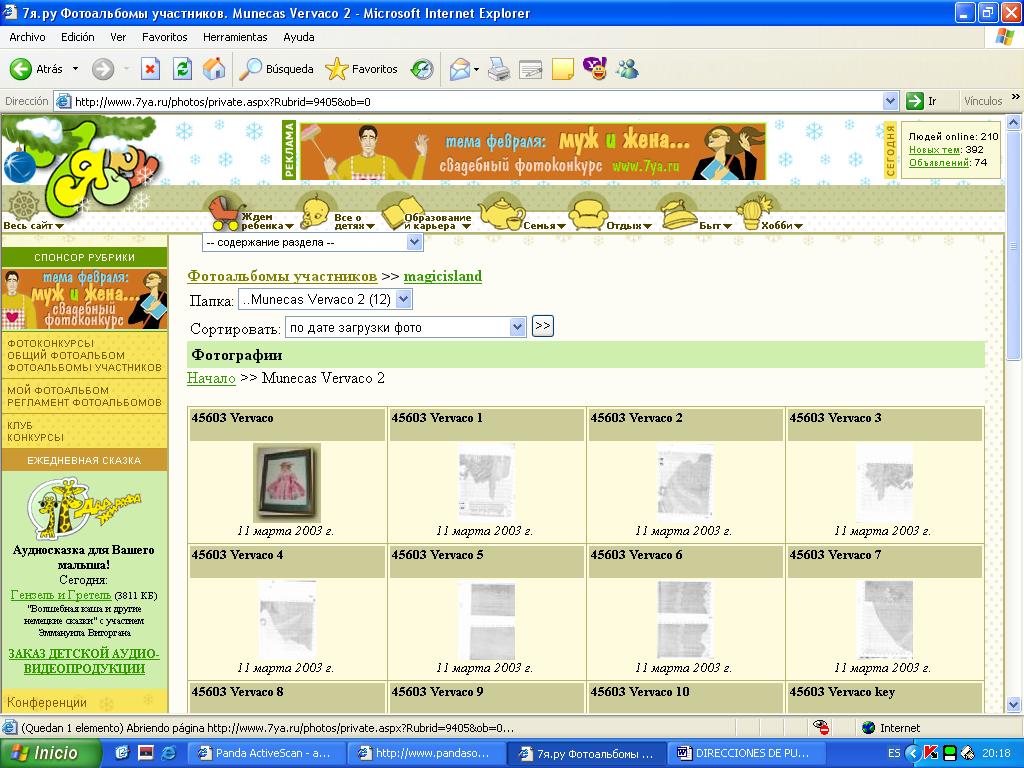
Task: Click МОЙ ФОТОАЛЬБОМ sidebar link
Action: point(58,390)
